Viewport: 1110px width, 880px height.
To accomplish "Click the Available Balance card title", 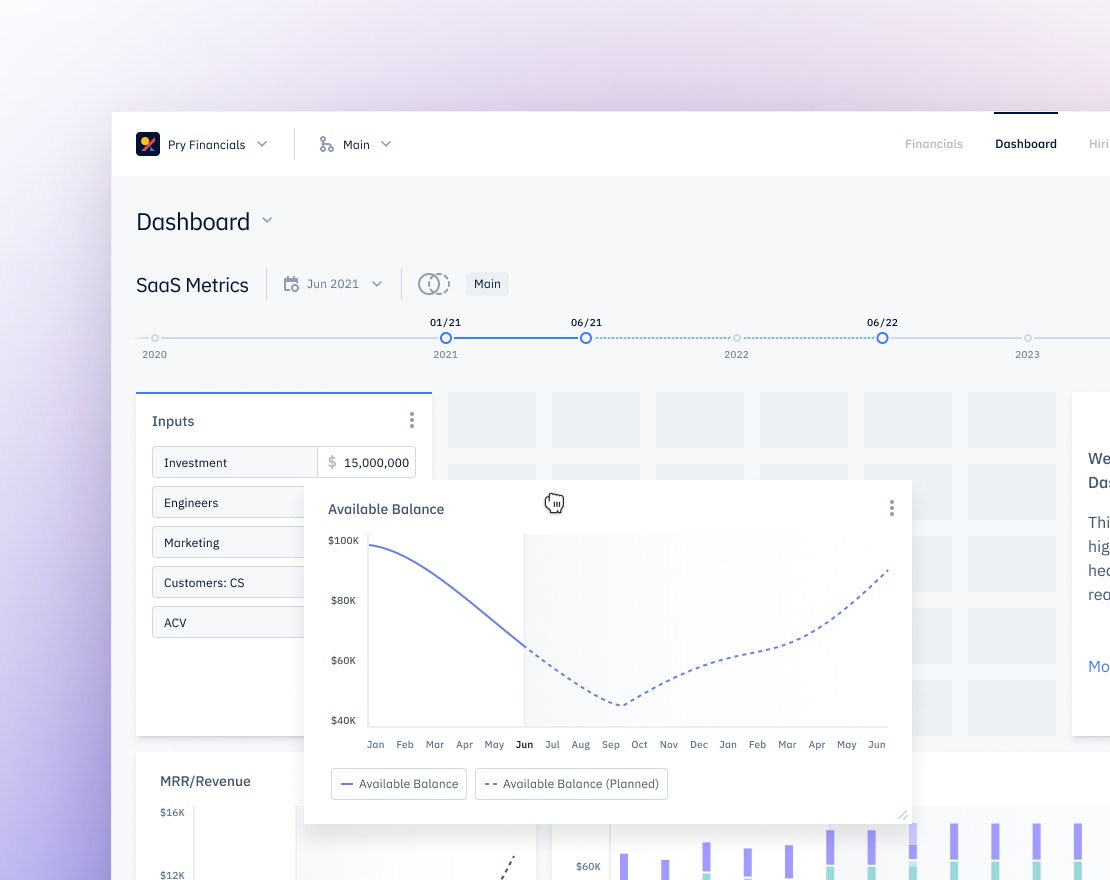I will (x=386, y=509).
